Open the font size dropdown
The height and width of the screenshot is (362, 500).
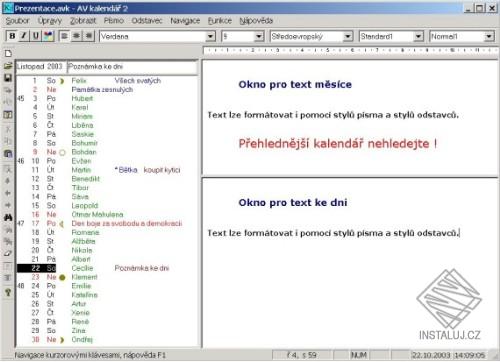[259, 36]
